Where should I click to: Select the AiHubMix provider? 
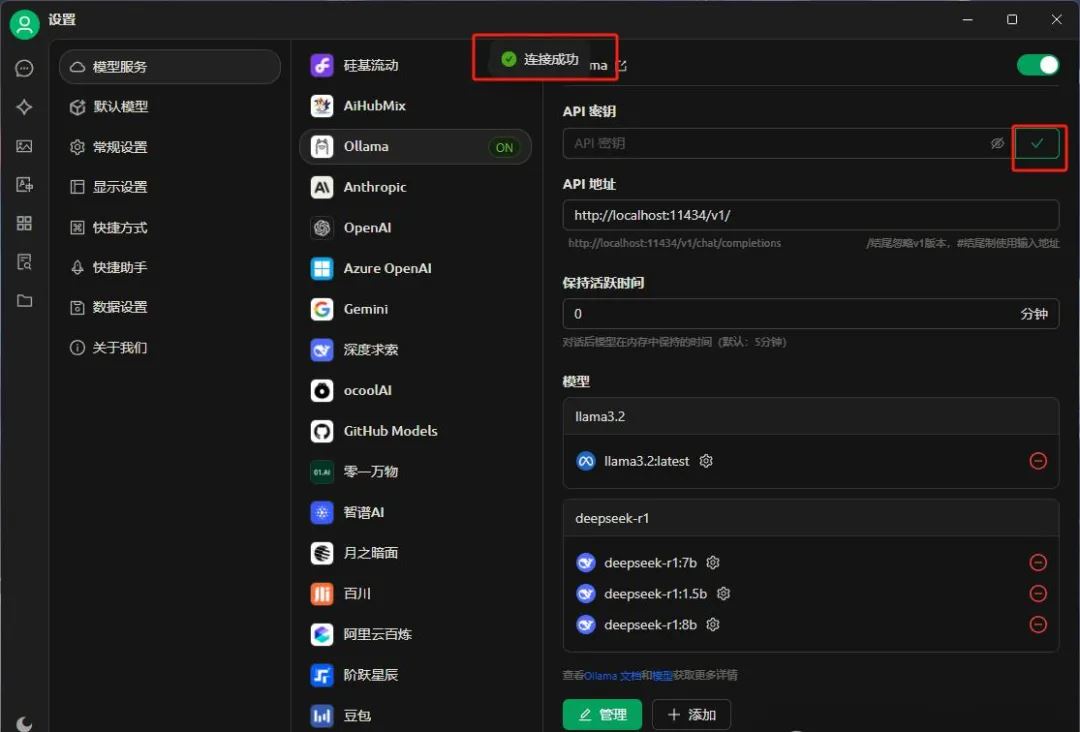click(415, 105)
